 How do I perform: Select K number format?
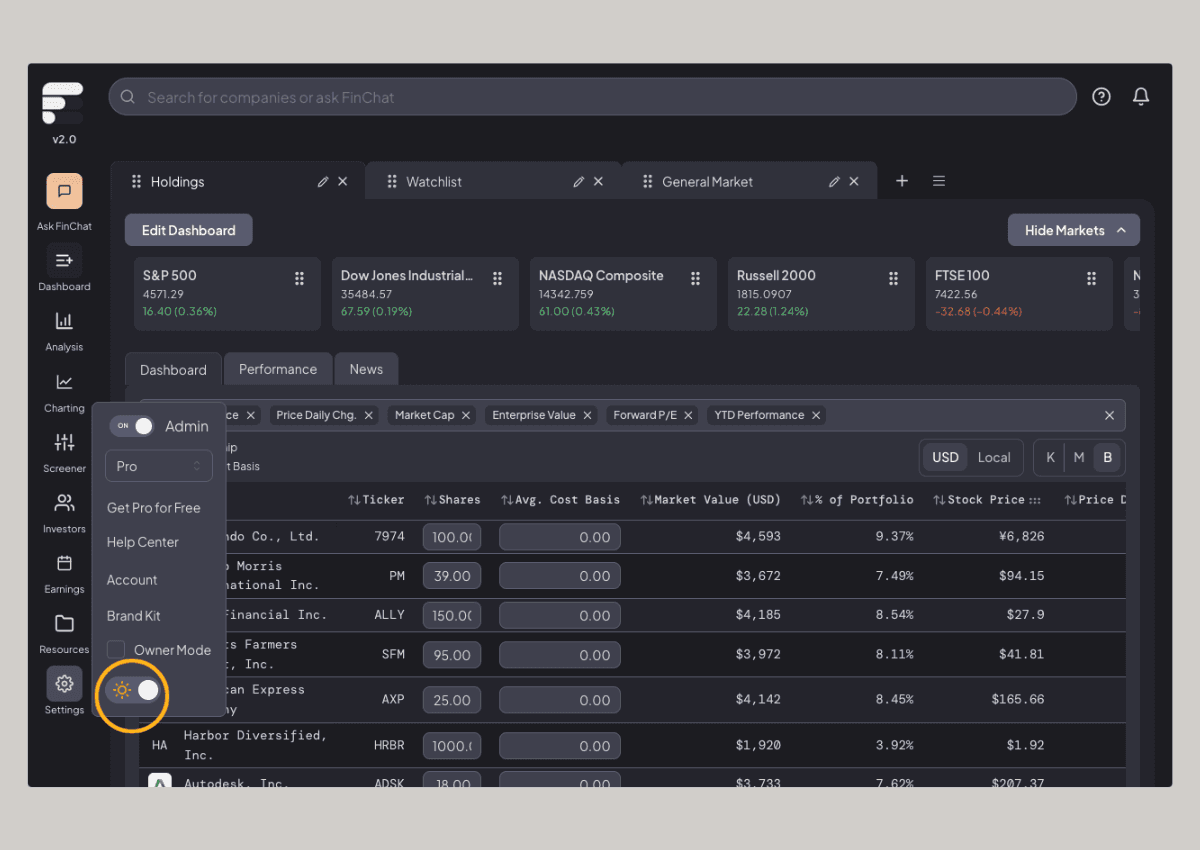pyautogui.click(x=1050, y=458)
